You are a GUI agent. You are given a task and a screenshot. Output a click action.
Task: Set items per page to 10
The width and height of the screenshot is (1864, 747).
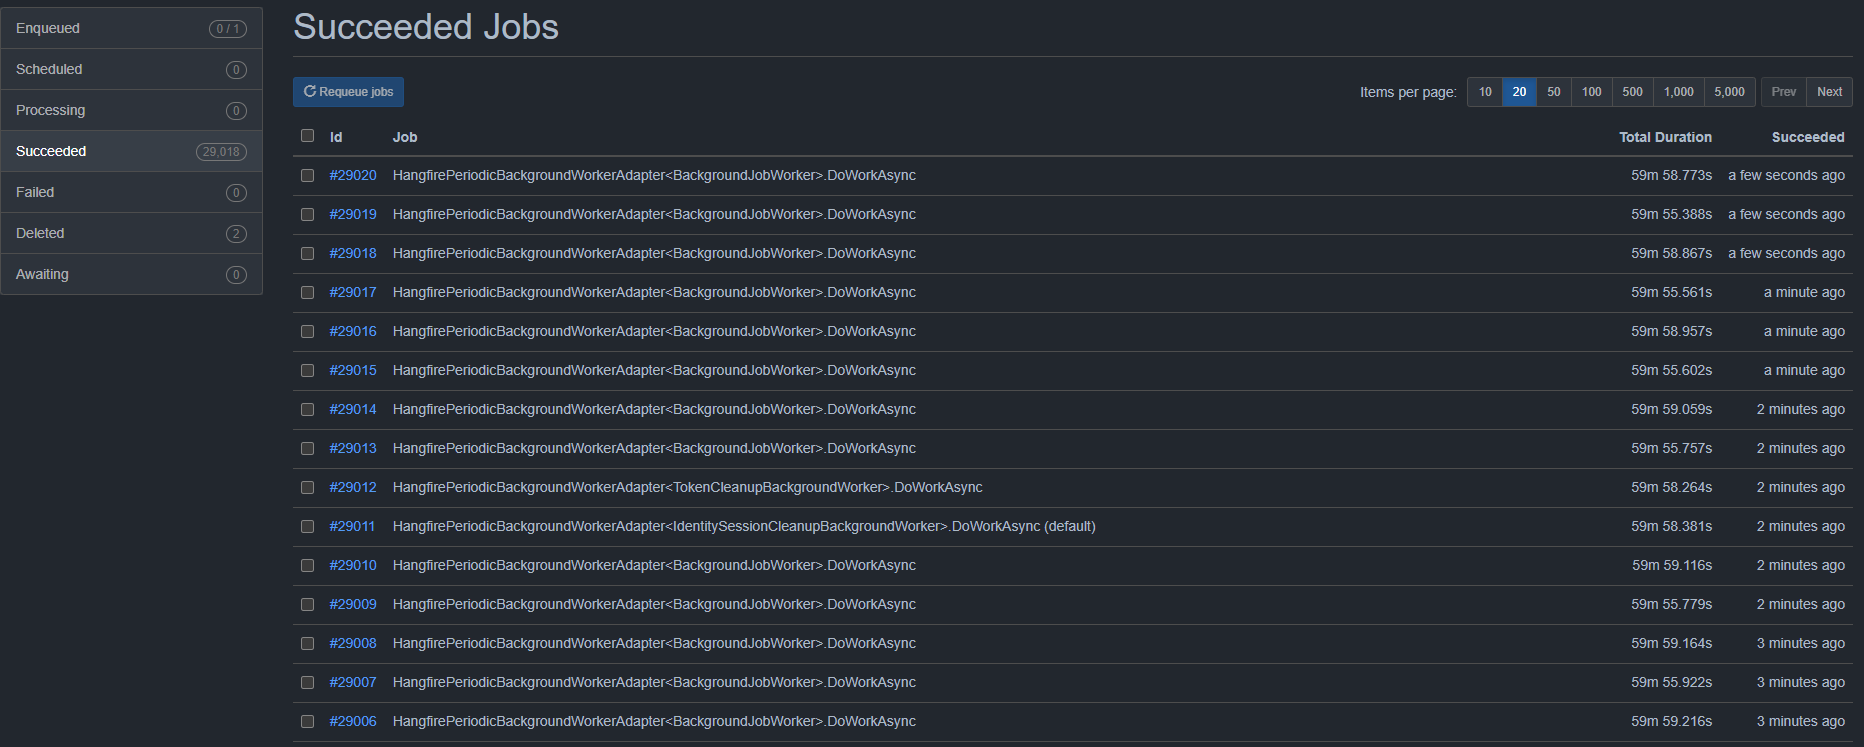tap(1485, 92)
